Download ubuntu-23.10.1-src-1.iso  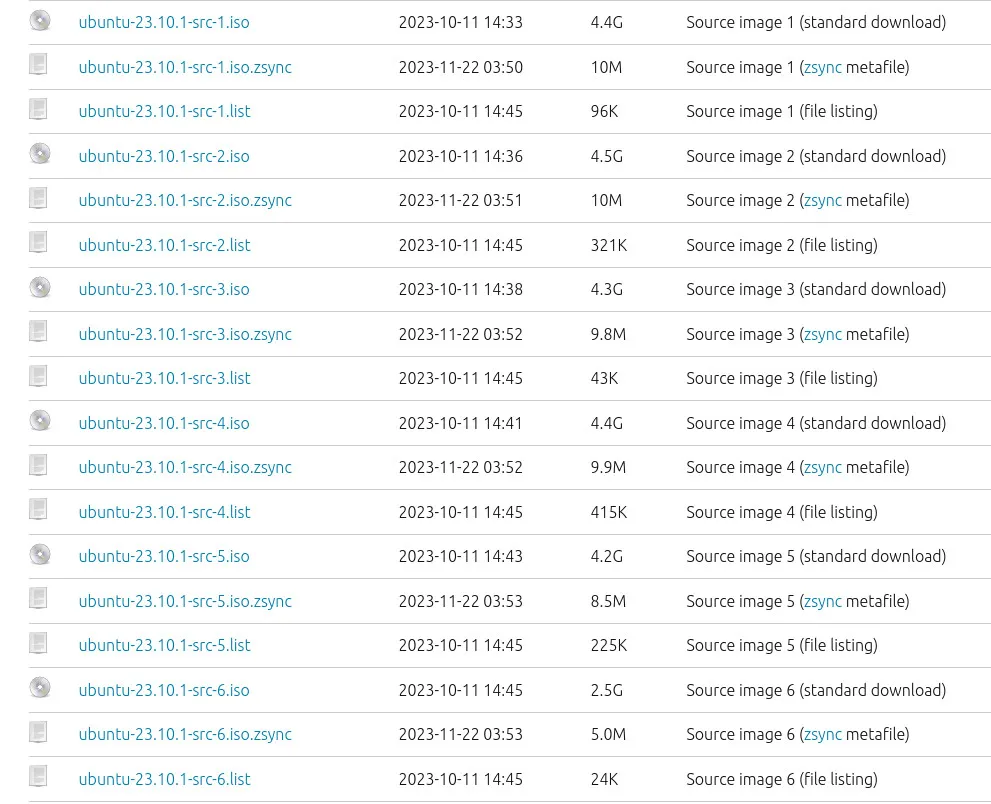164,22
